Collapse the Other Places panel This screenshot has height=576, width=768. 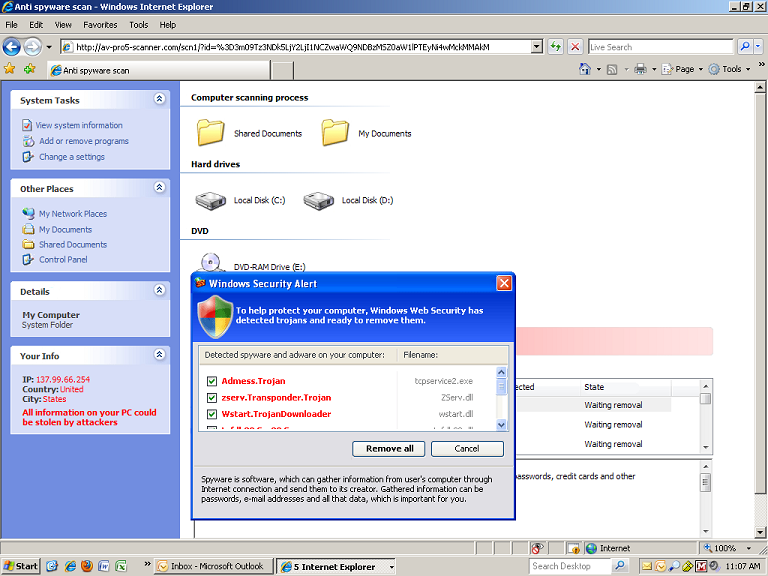pyautogui.click(x=159, y=188)
